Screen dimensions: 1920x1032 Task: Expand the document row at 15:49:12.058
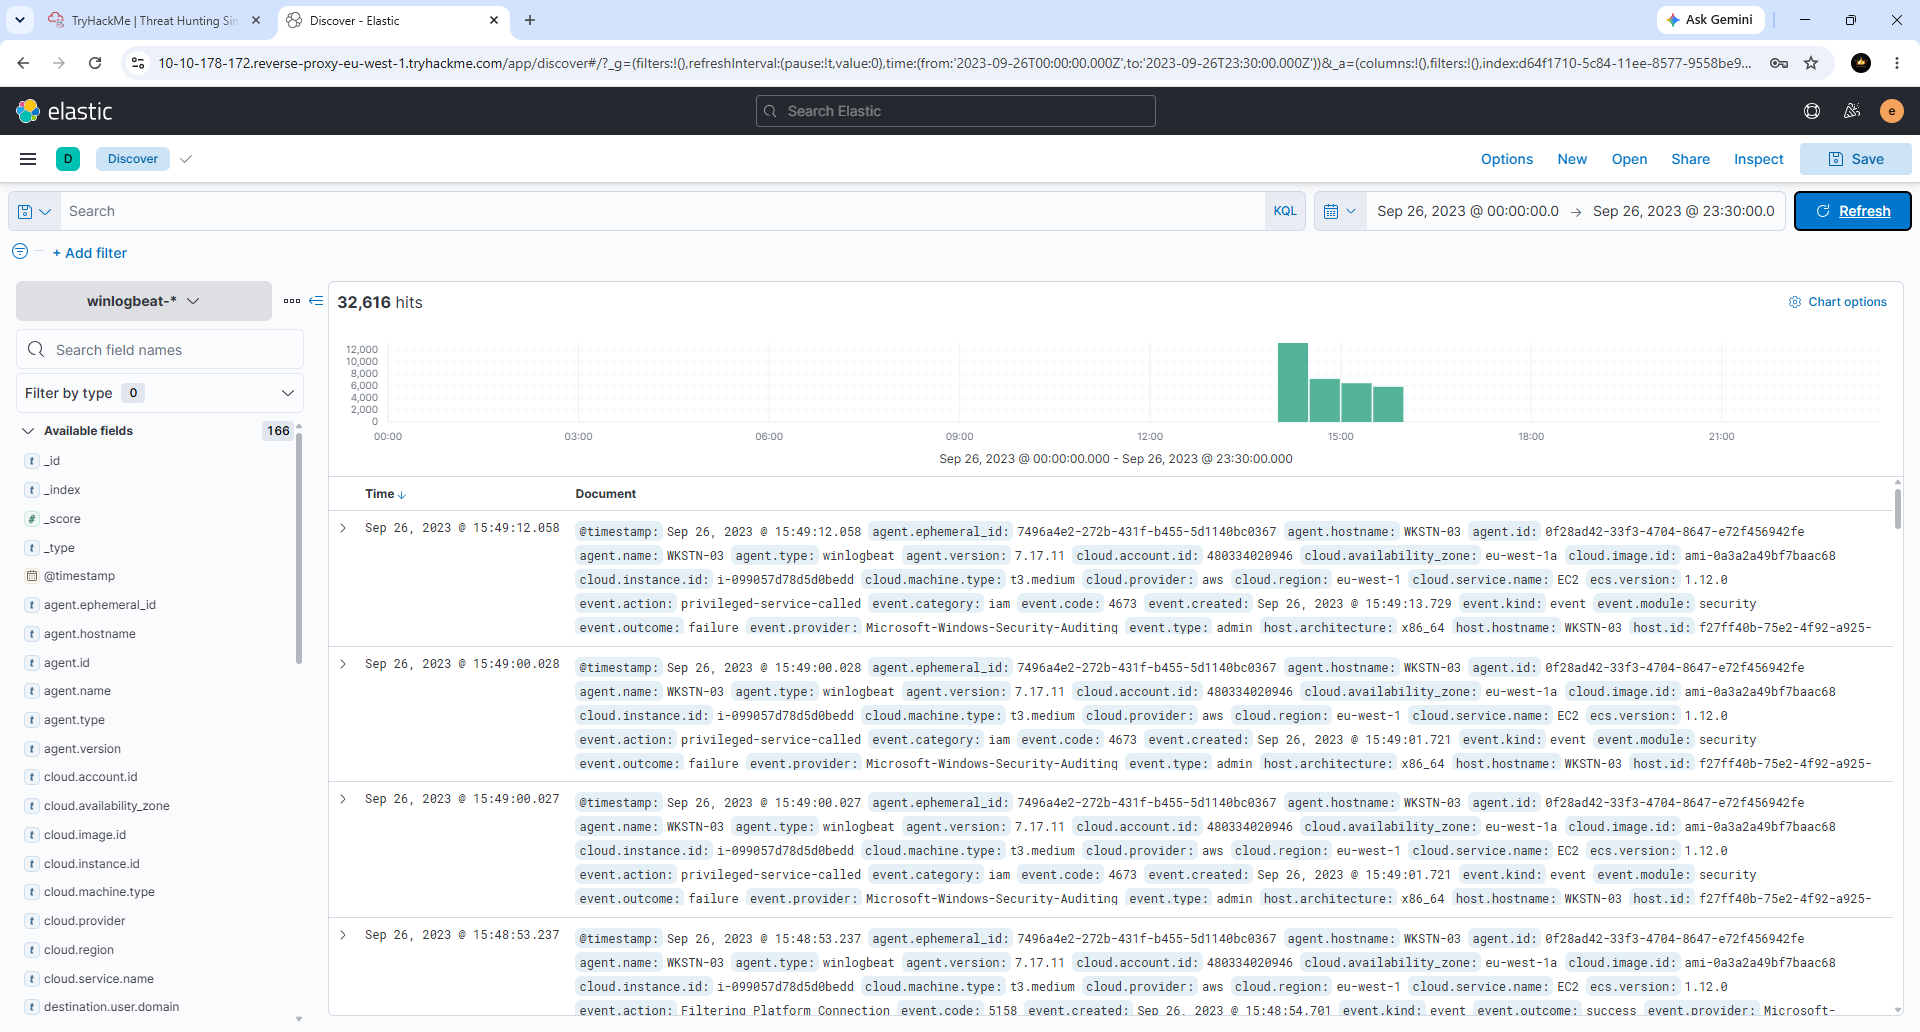coord(343,528)
